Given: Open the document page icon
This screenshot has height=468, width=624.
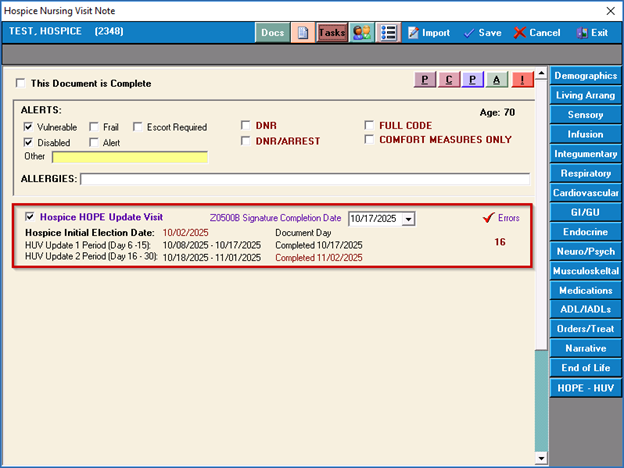Looking at the screenshot, I should click(302, 32).
